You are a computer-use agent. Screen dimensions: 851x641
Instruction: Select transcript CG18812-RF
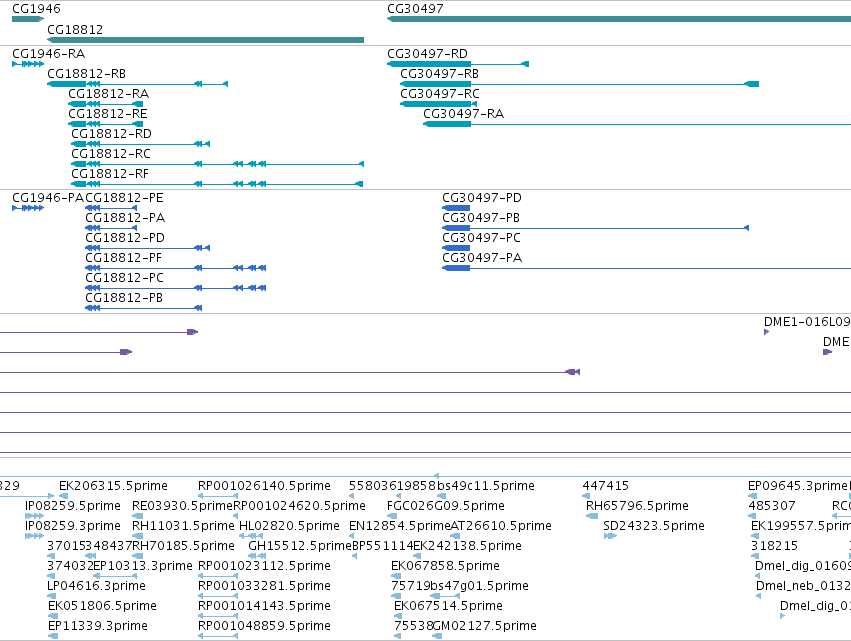point(110,174)
